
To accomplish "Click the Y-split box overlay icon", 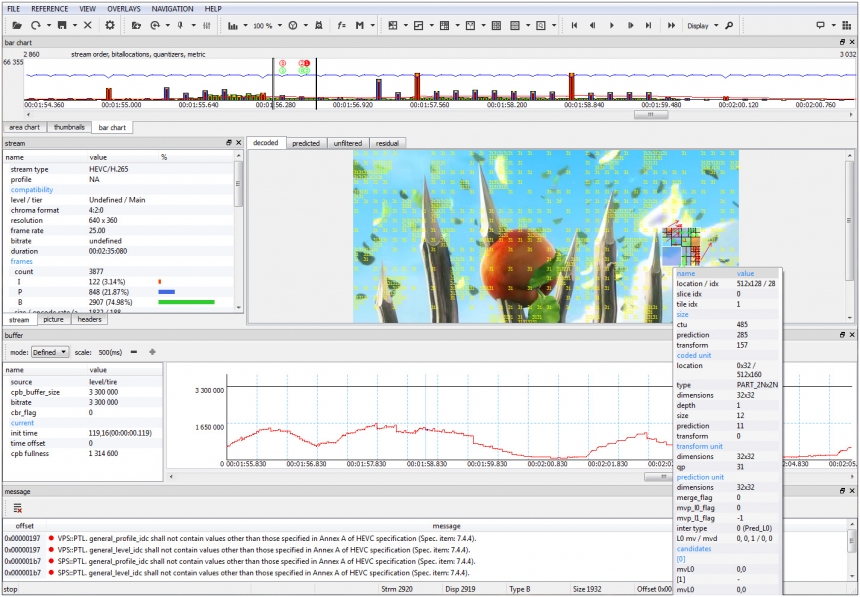I will tap(471, 25).
